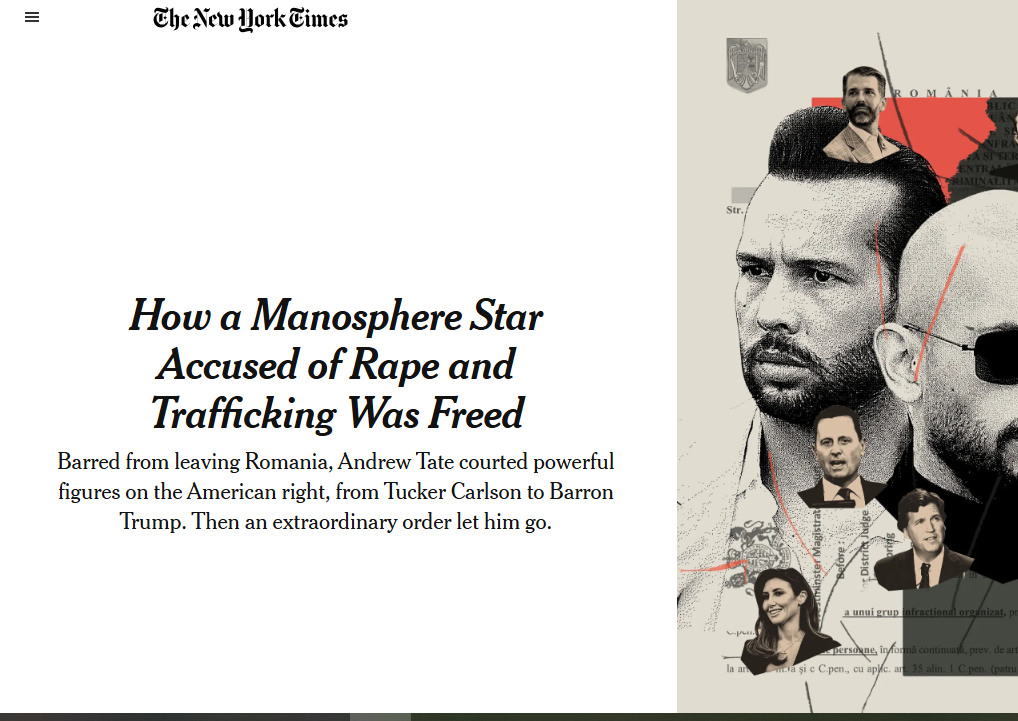Image resolution: width=1018 pixels, height=721 pixels.
Task: Open the hamburger sections menu
Action: 32,18
